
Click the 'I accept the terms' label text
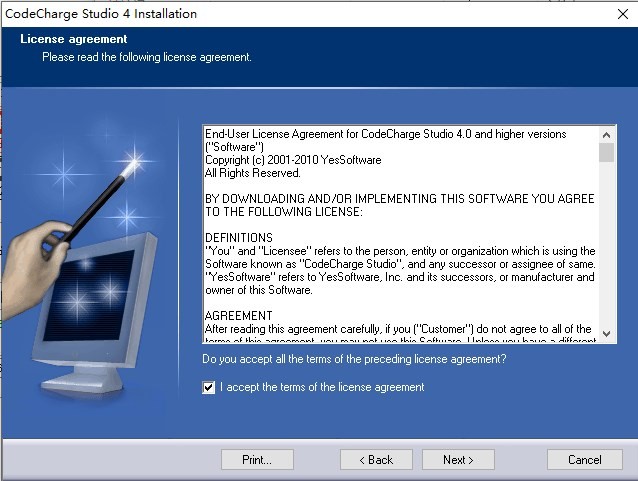point(322,387)
